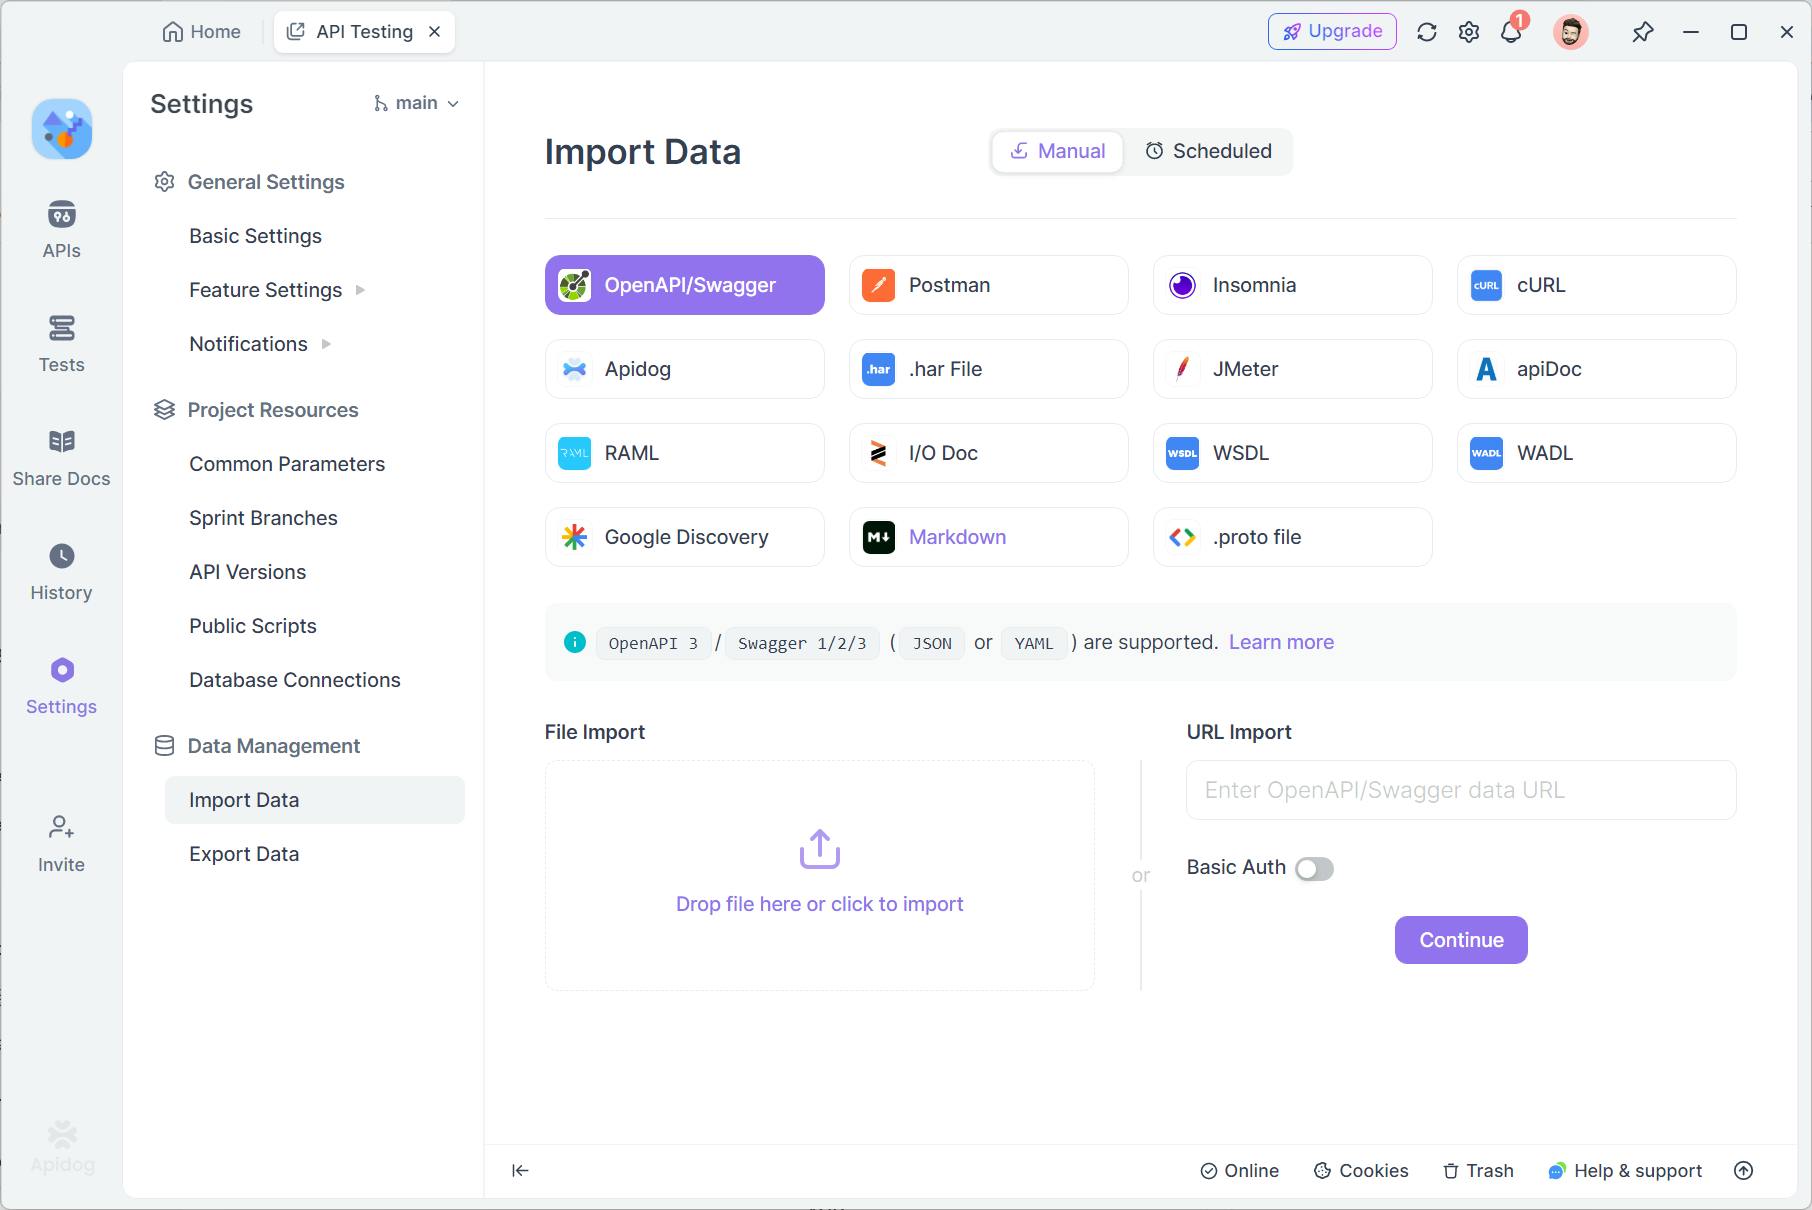The height and width of the screenshot is (1210, 1812).
Task: Open the user avatar menu
Action: coord(1571,32)
